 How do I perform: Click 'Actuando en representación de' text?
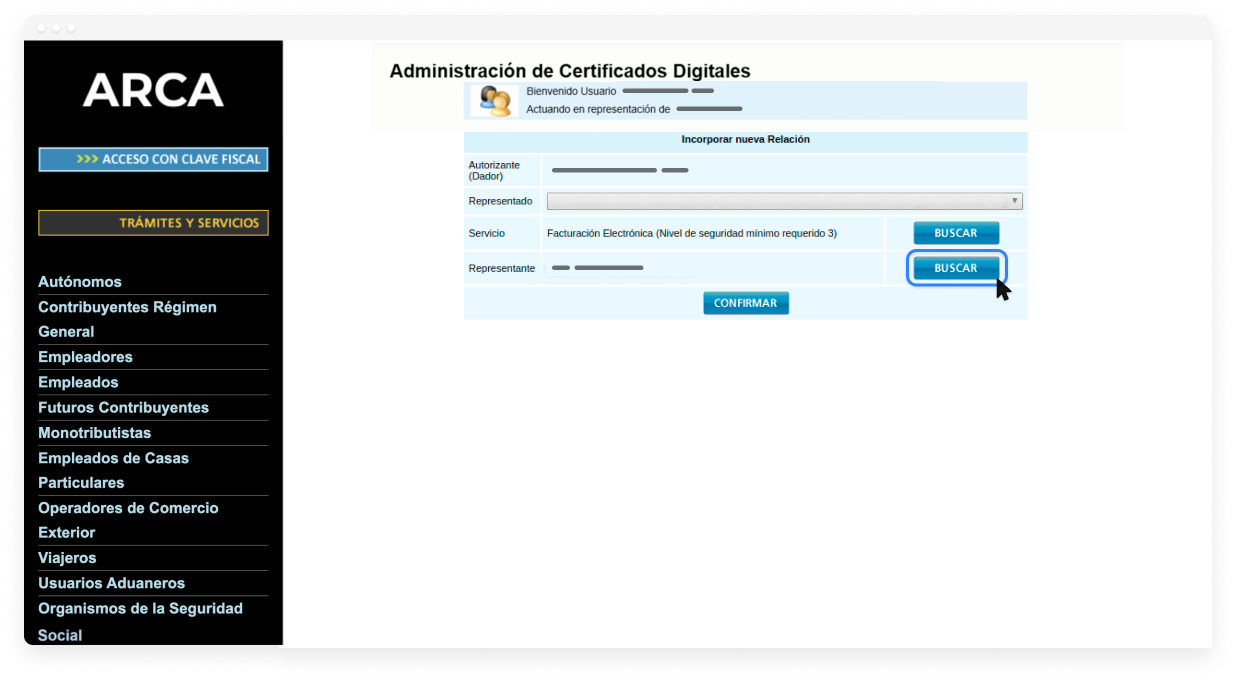point(598,109)
